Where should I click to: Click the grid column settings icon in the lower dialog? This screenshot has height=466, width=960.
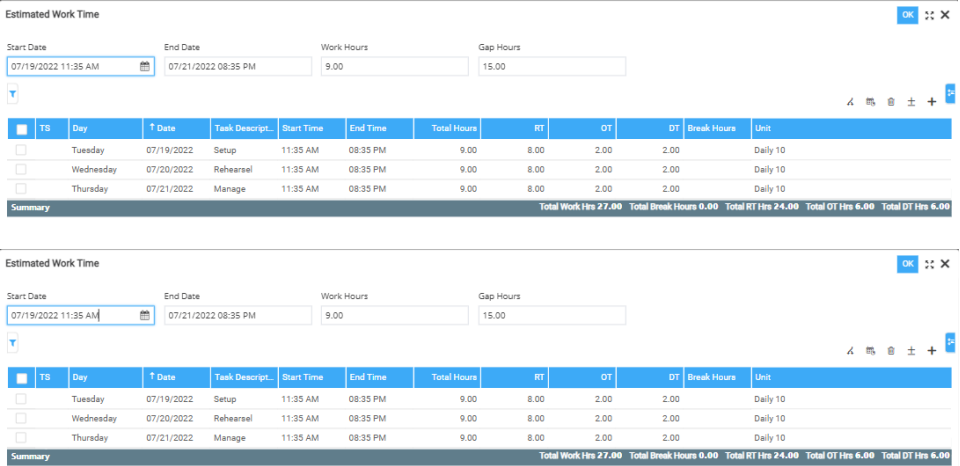(x=870, y=350)
